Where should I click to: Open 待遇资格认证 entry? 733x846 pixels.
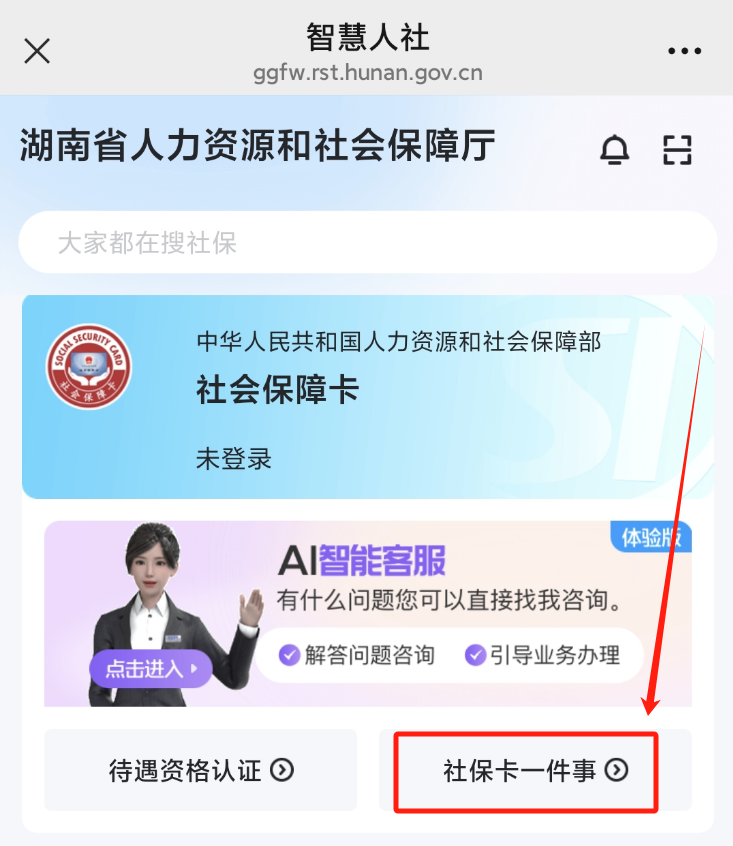(201, 770)
